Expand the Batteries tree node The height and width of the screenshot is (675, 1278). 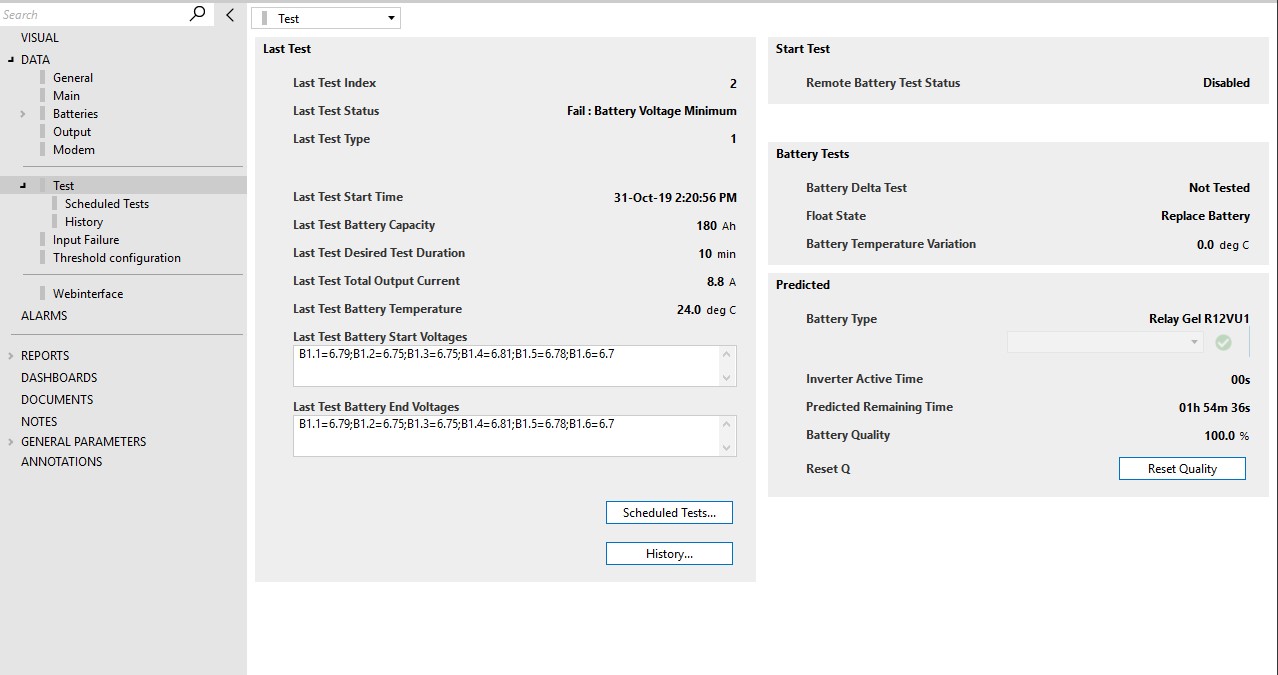tap(23, 114)
